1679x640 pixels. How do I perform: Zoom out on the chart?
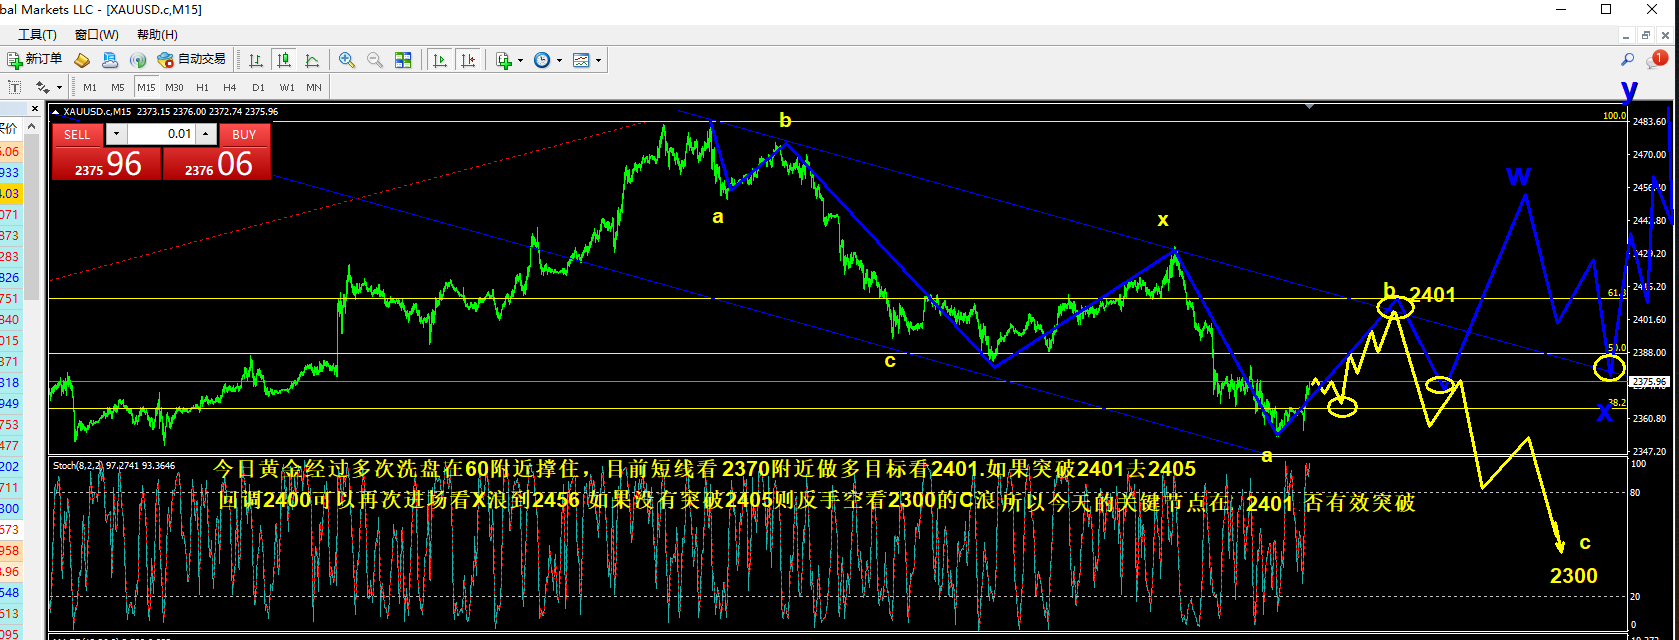(375, 60)
